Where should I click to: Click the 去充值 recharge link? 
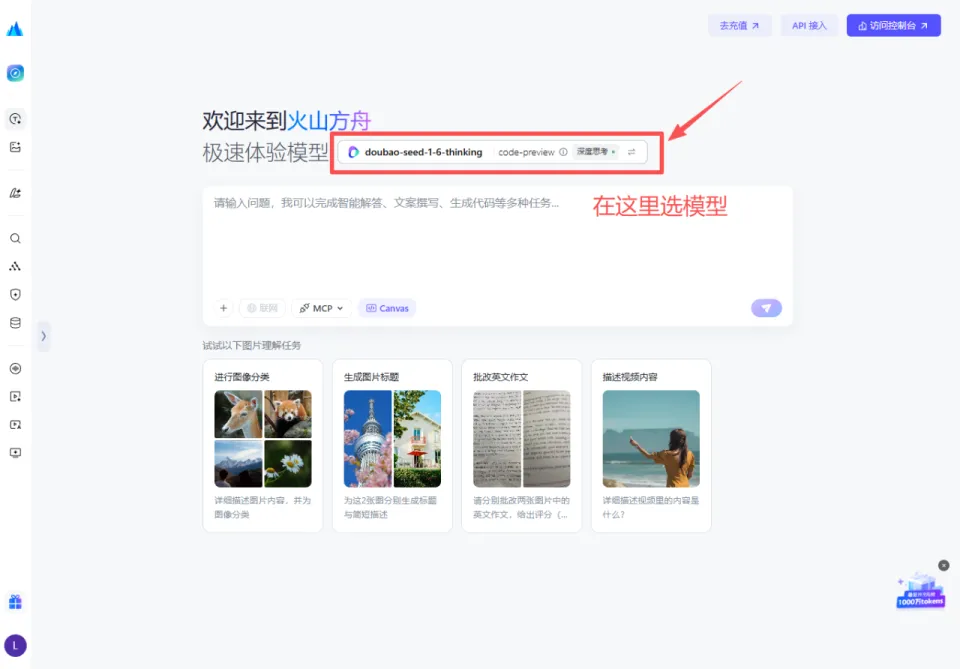pos(739,25)
